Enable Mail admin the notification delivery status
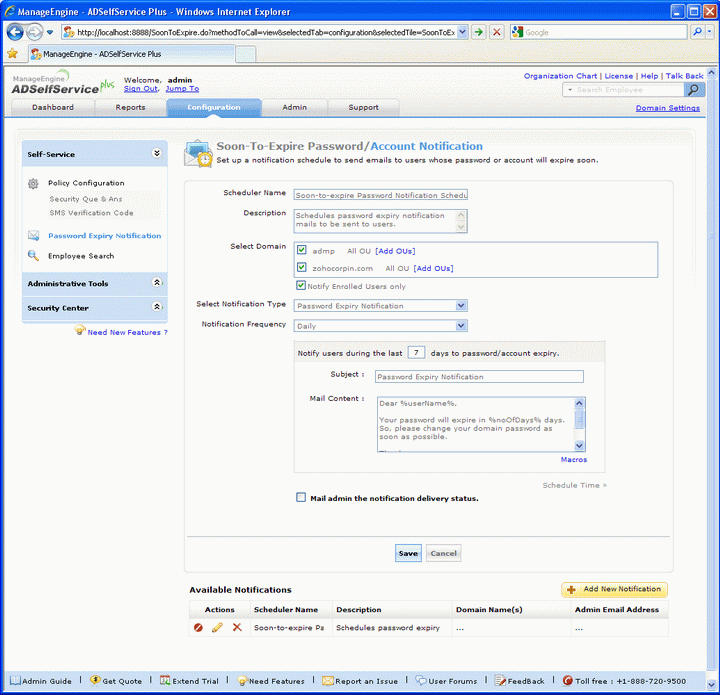 pyautogui.click(x=301, y=497)
